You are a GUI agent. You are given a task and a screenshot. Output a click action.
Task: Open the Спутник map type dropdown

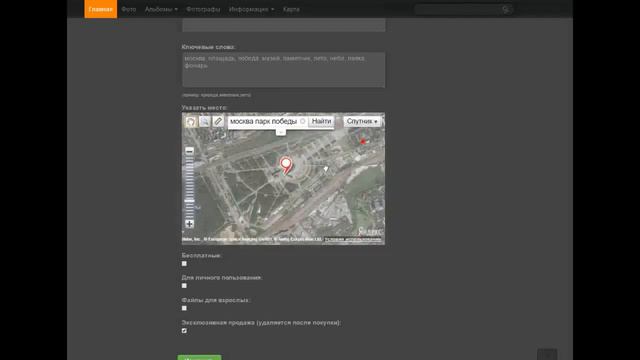coord(362,121)
